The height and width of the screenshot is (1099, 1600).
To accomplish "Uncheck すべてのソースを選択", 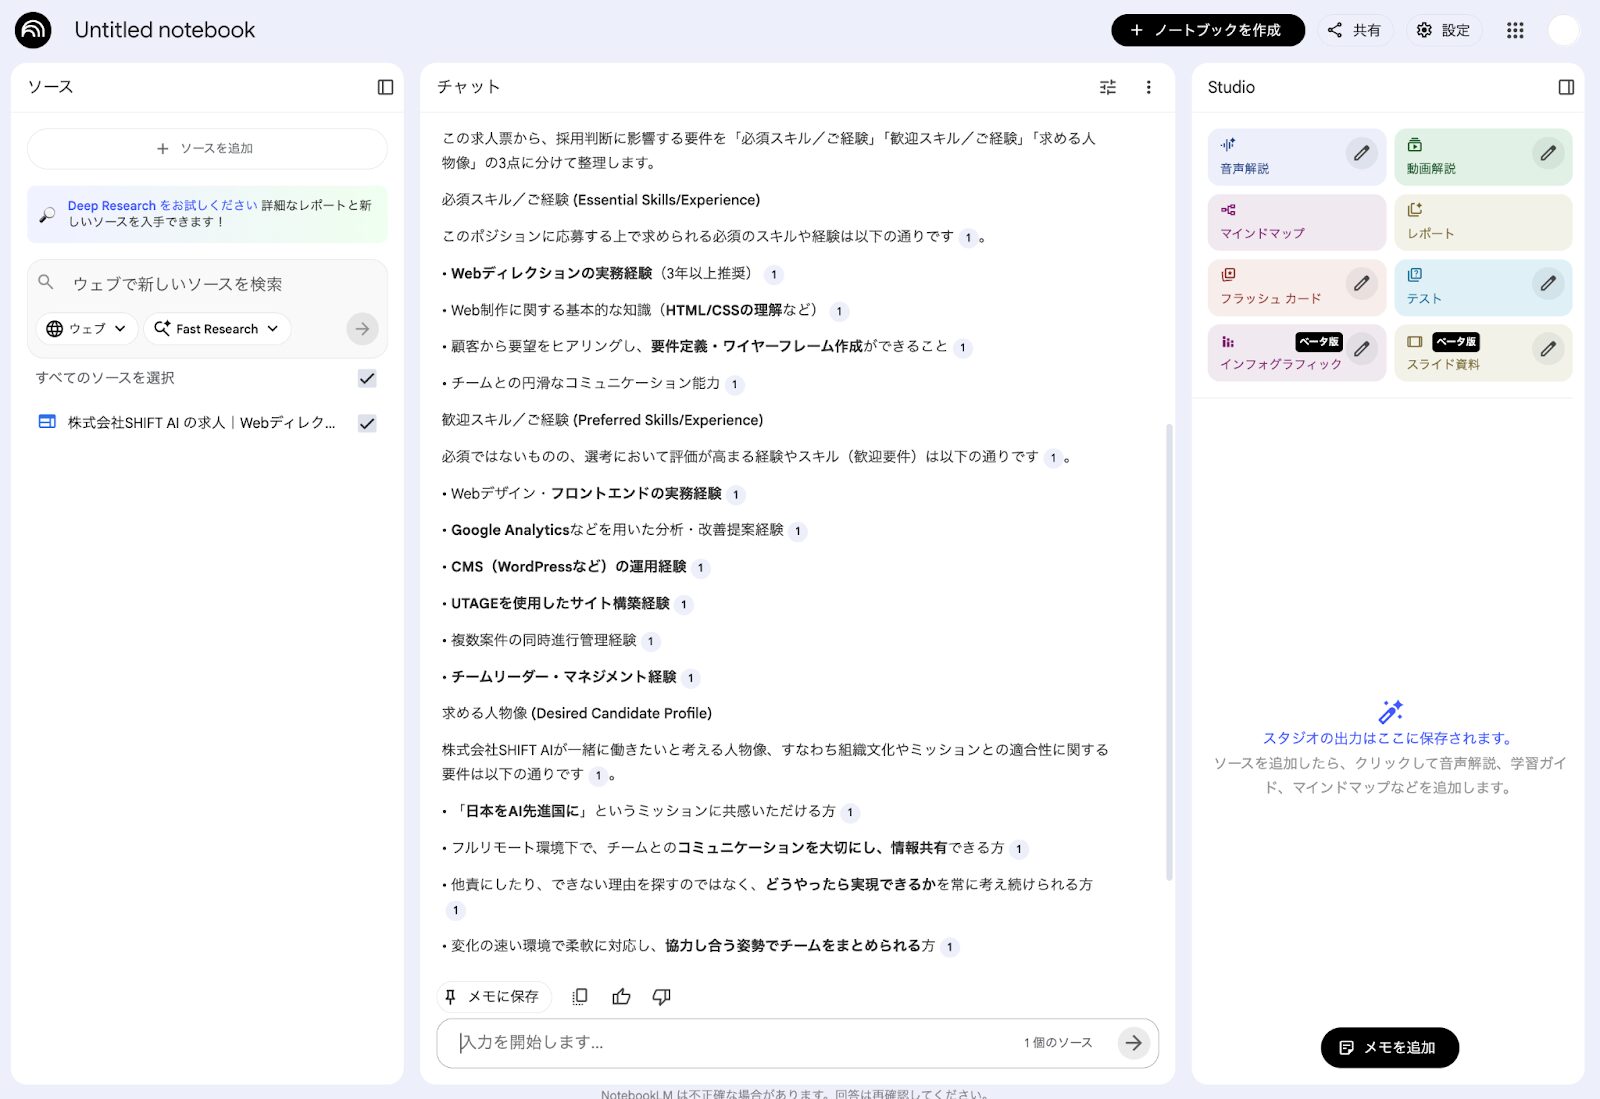I will (367, 378).
